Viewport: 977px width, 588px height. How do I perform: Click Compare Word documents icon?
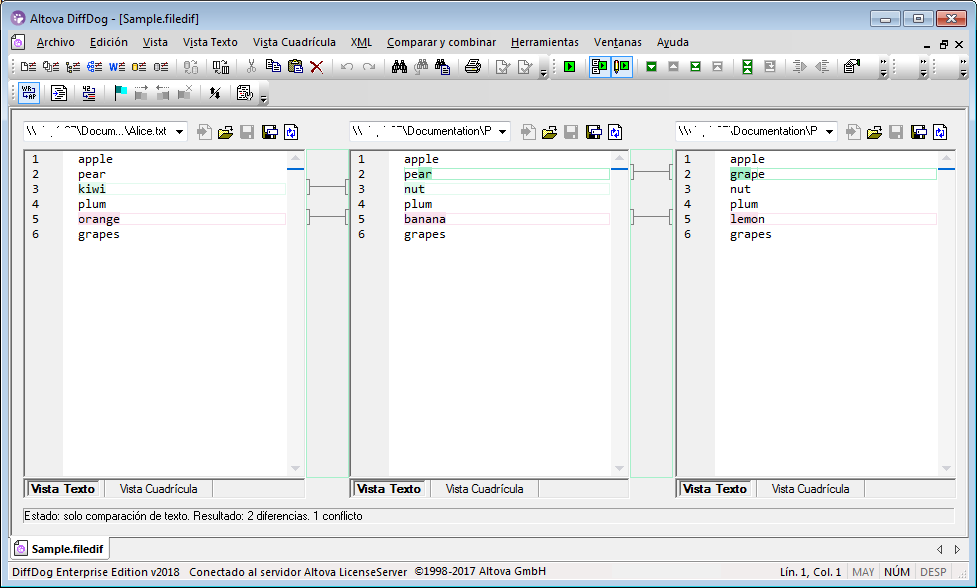coord(116,67)
